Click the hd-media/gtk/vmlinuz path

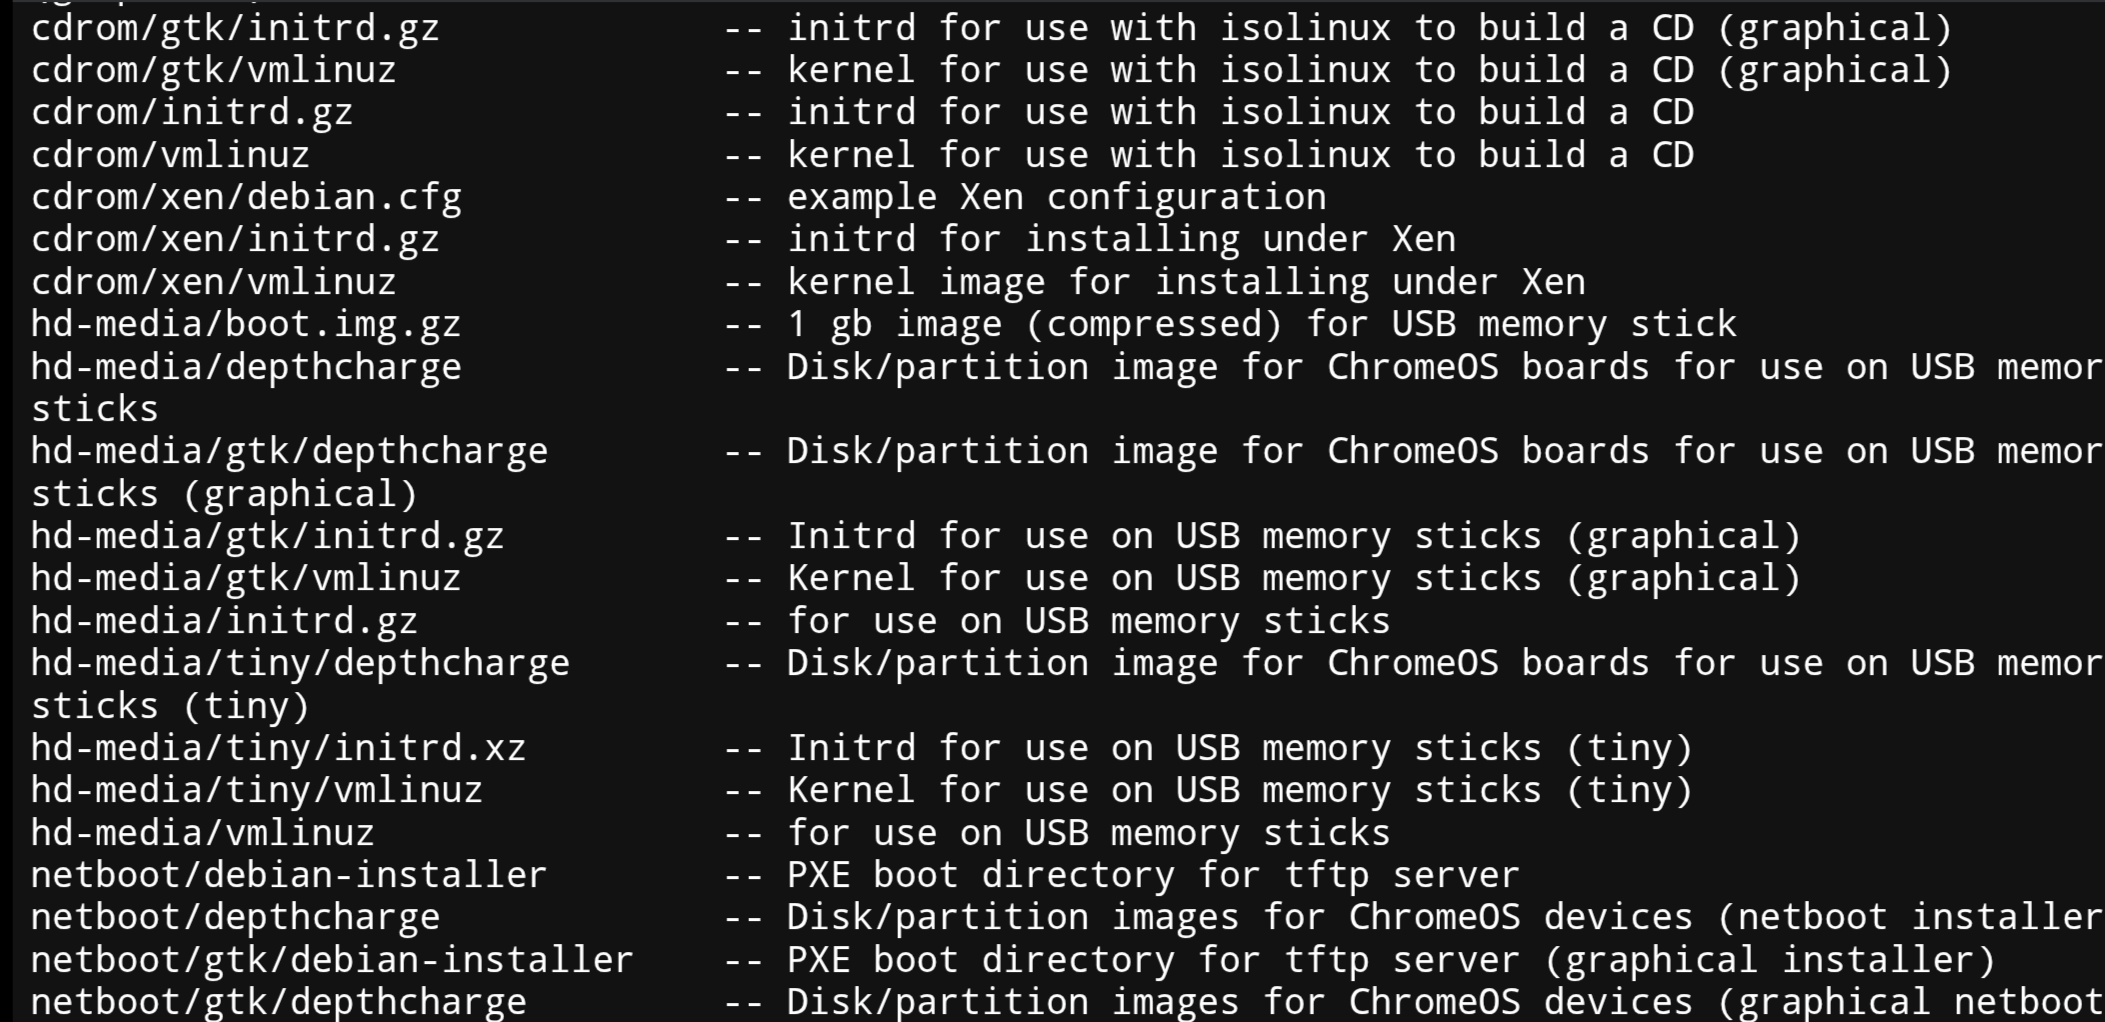tap(246, 578)
